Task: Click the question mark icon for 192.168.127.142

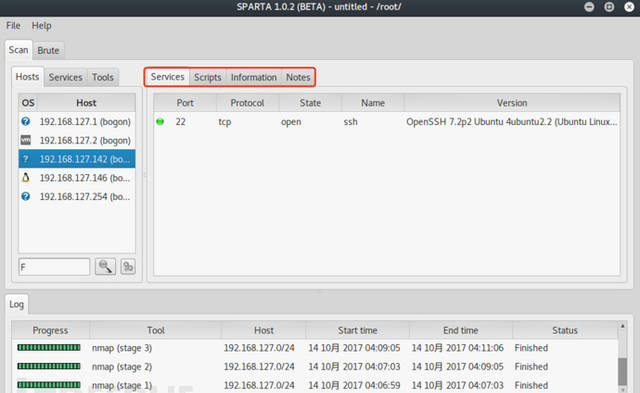Action: pos(26,159)
